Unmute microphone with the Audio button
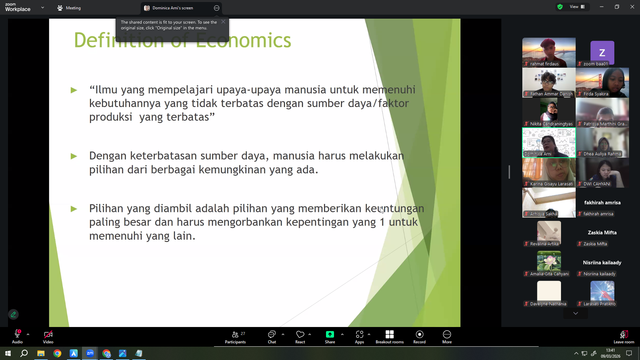 tap(17, 336)
